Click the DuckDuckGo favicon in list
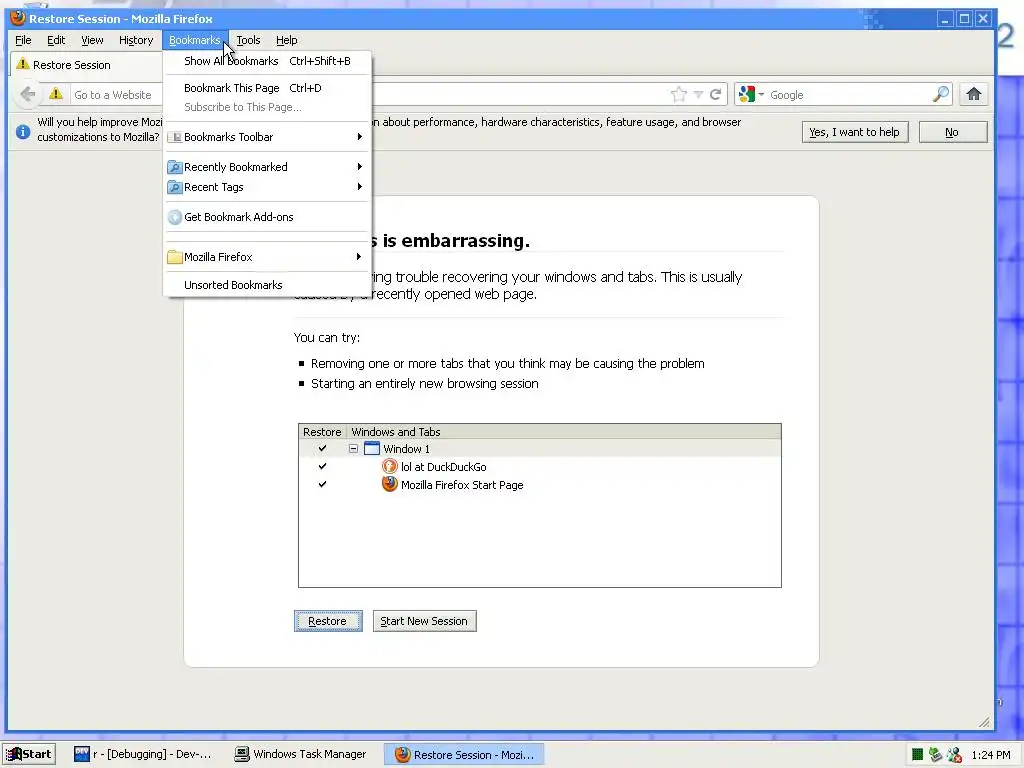1024x768 pixels. [390, 466]
